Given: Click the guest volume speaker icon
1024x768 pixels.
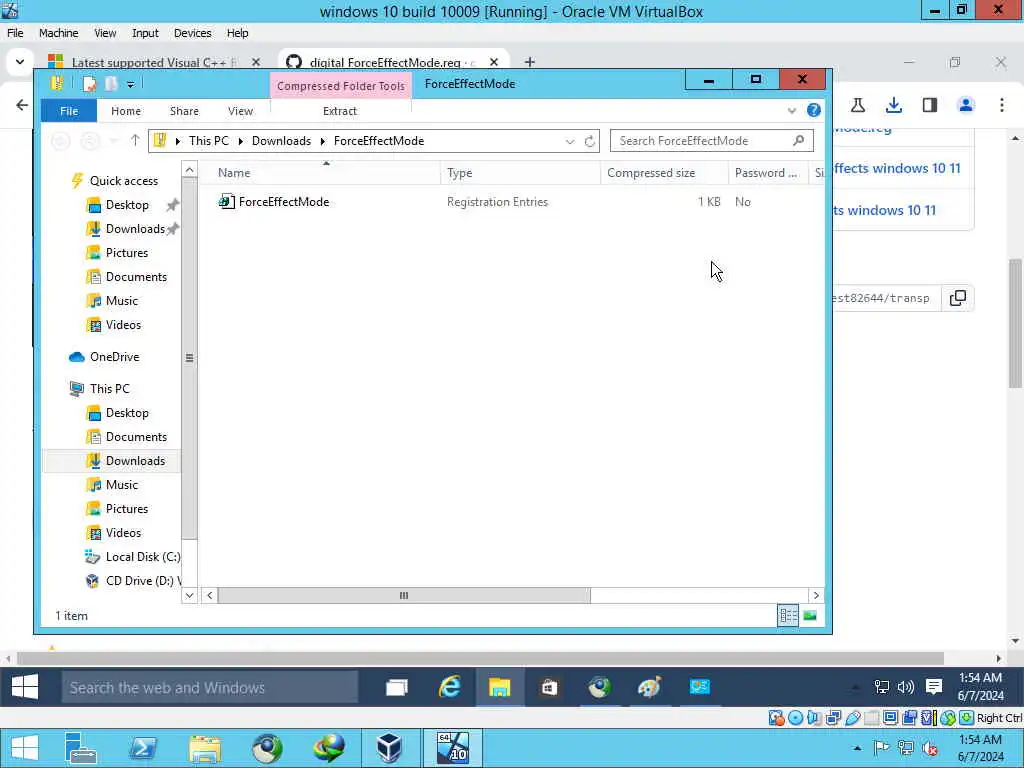Looking at the screenshot, I should pyautogui.click(x=906, y=686).
